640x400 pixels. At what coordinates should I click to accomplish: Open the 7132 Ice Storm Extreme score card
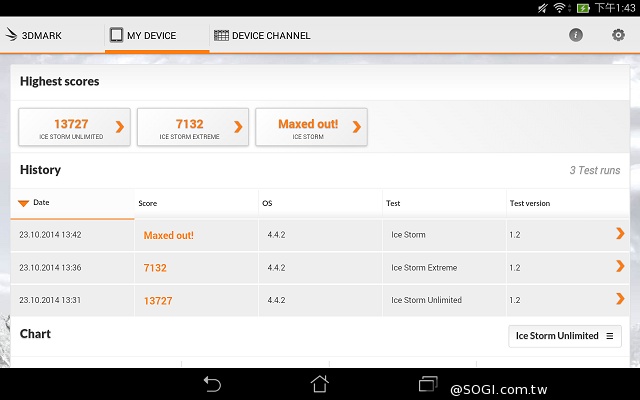[x=192, y=127]
